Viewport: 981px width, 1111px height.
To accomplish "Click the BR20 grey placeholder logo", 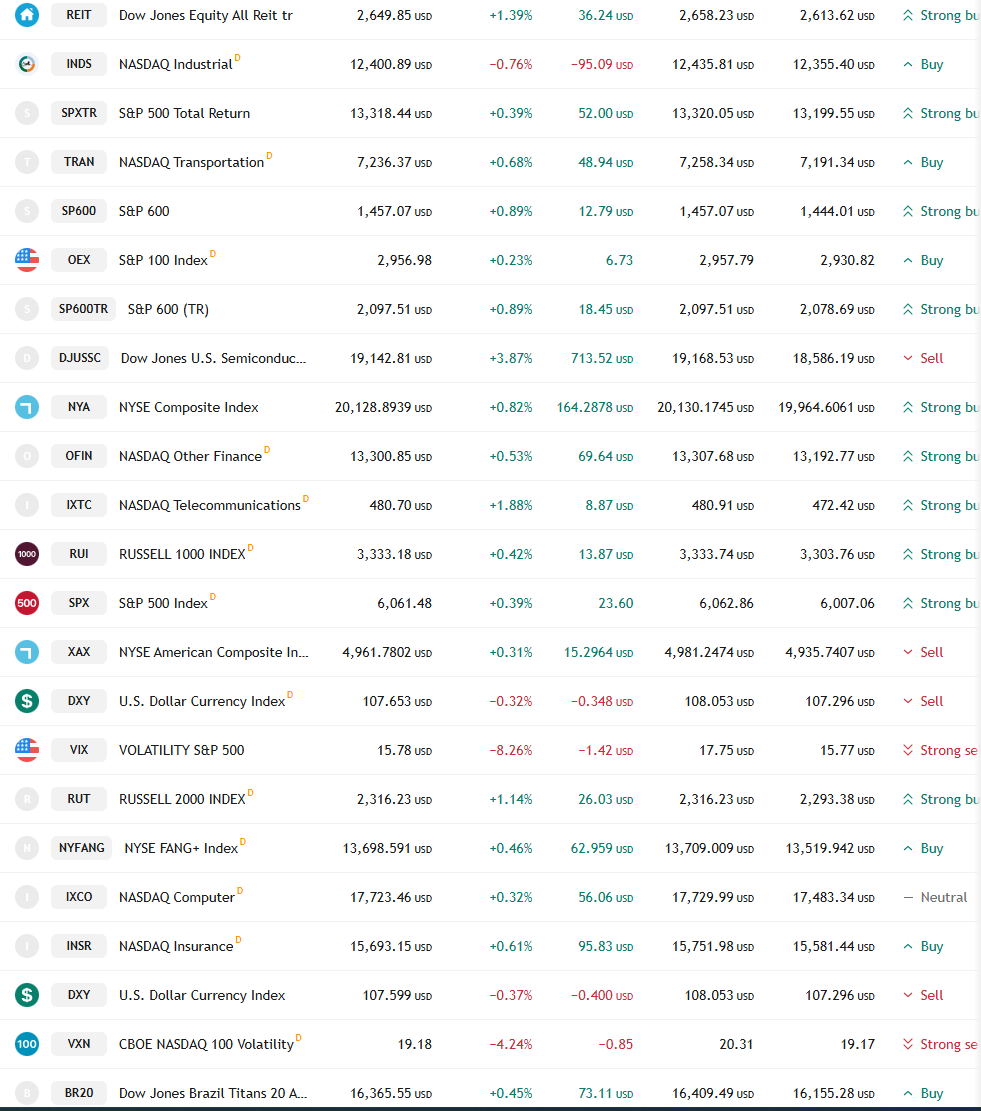I will (x=27, y=1093).
